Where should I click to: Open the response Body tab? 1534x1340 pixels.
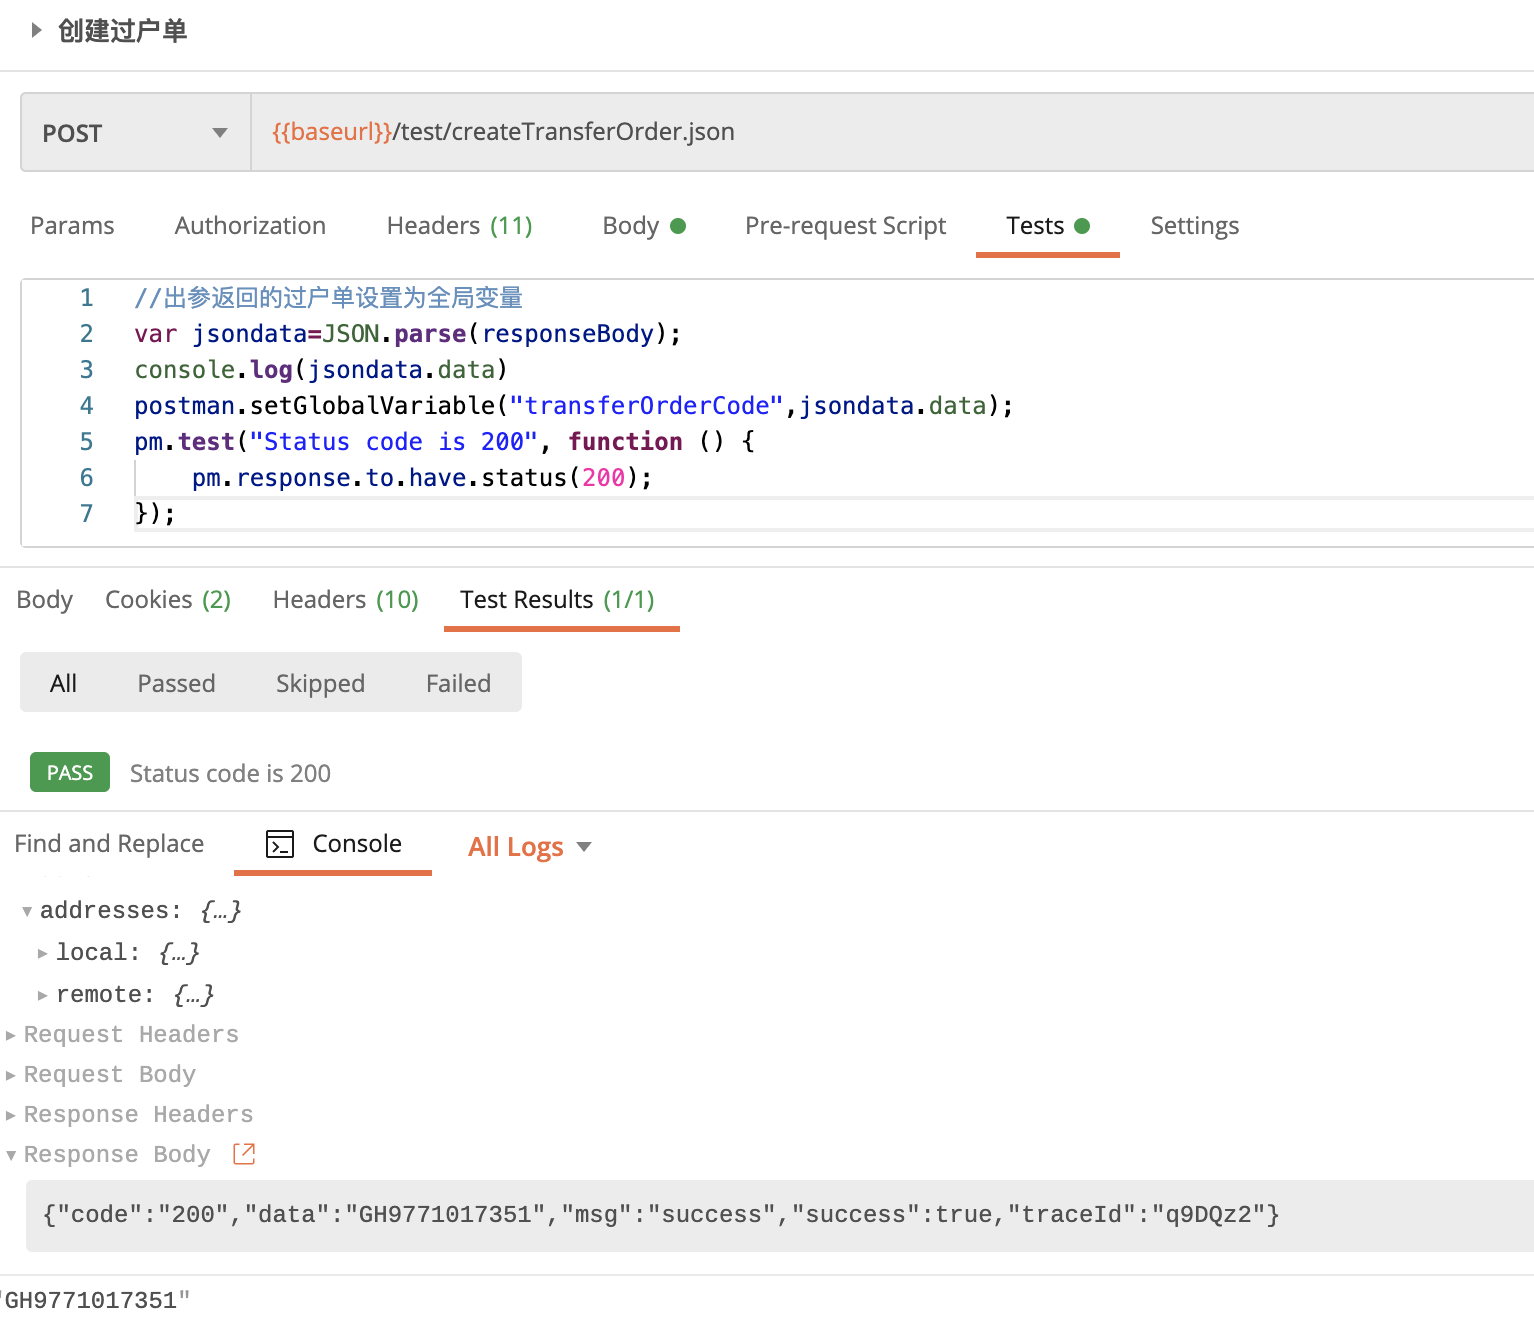(45, 600)
